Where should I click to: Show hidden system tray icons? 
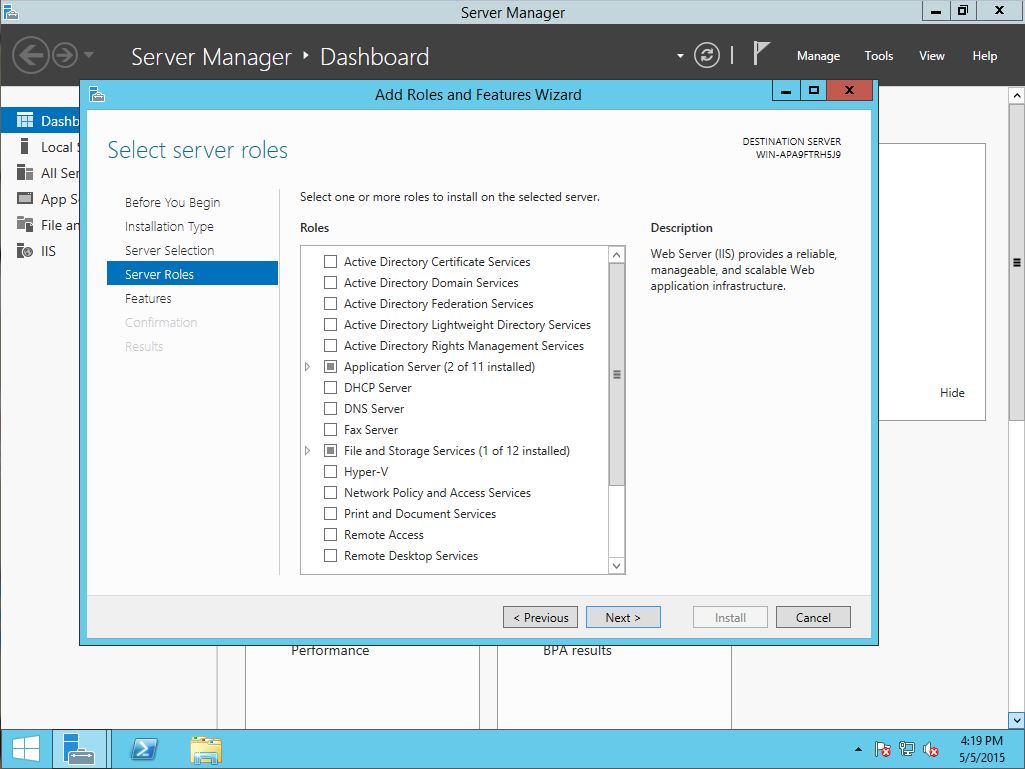click(858, 749)
